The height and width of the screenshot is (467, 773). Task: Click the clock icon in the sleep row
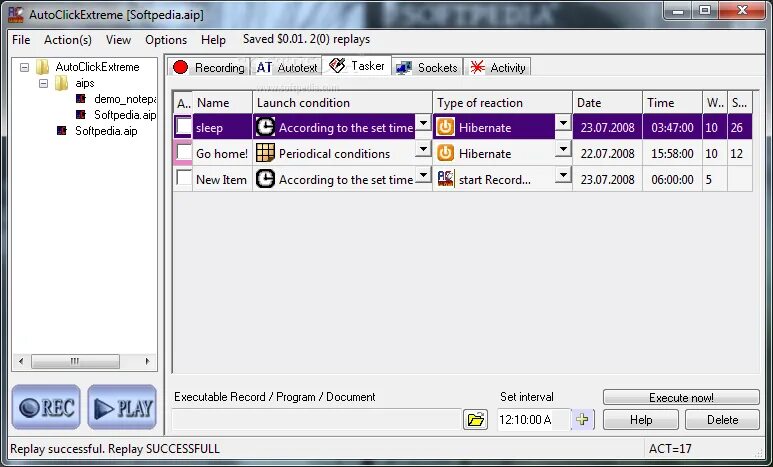pyautogui.click(x=265, y=127)
